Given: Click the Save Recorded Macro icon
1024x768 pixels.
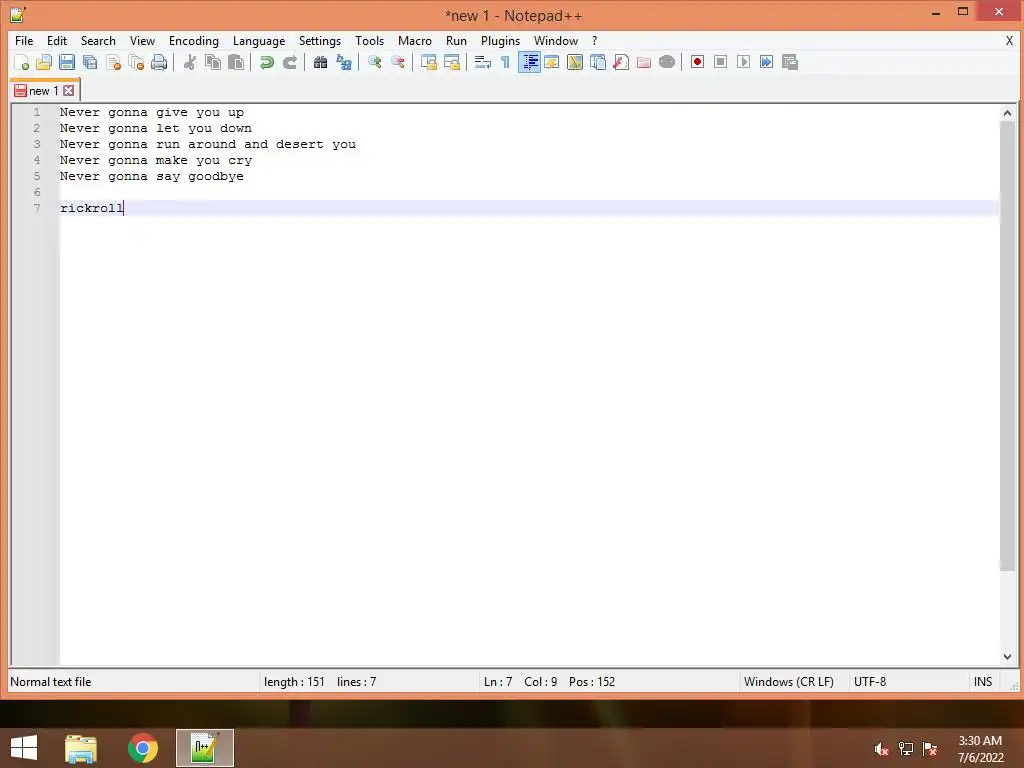Looking at the screenshot, I should point(790,62).
